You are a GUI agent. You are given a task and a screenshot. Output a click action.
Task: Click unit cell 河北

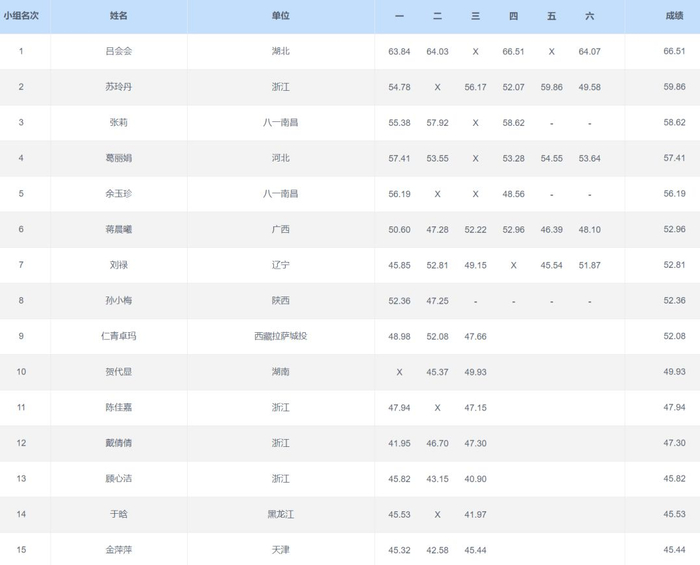coord(280,158)
